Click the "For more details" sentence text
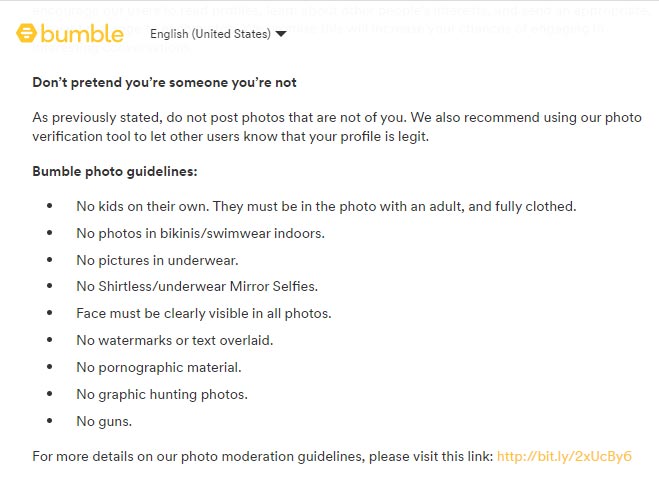The image size is (659, 477). 263,456
